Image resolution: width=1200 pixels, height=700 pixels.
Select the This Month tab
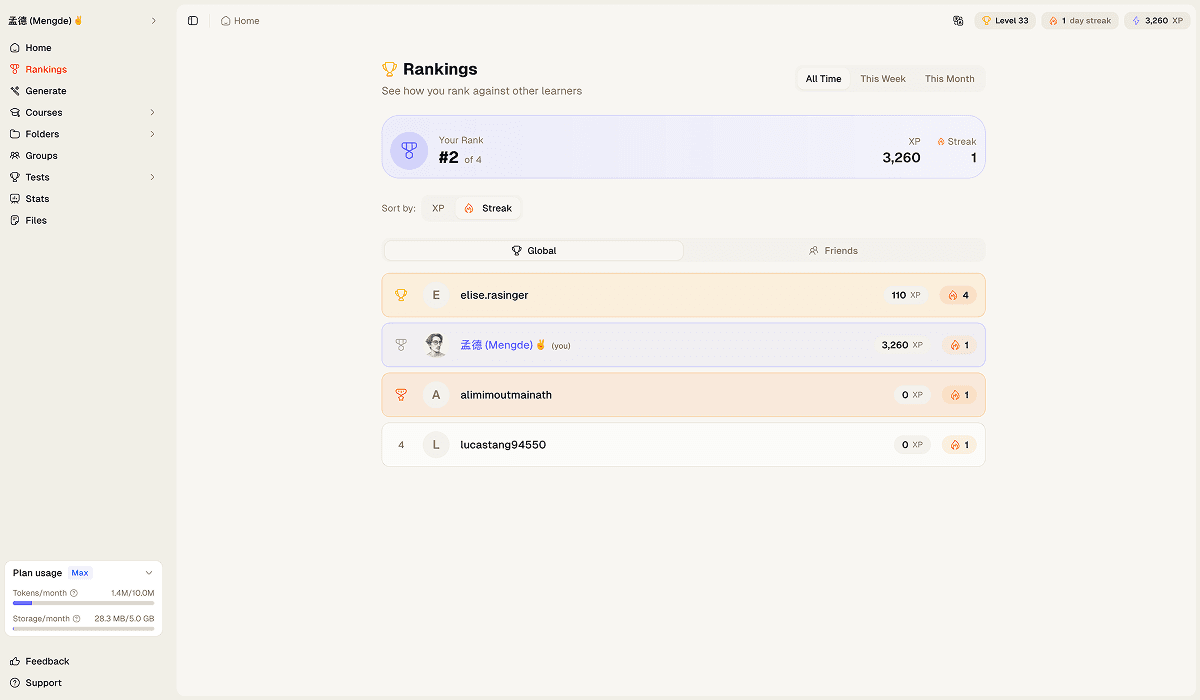pyautogui.click(x=949, y=78)
